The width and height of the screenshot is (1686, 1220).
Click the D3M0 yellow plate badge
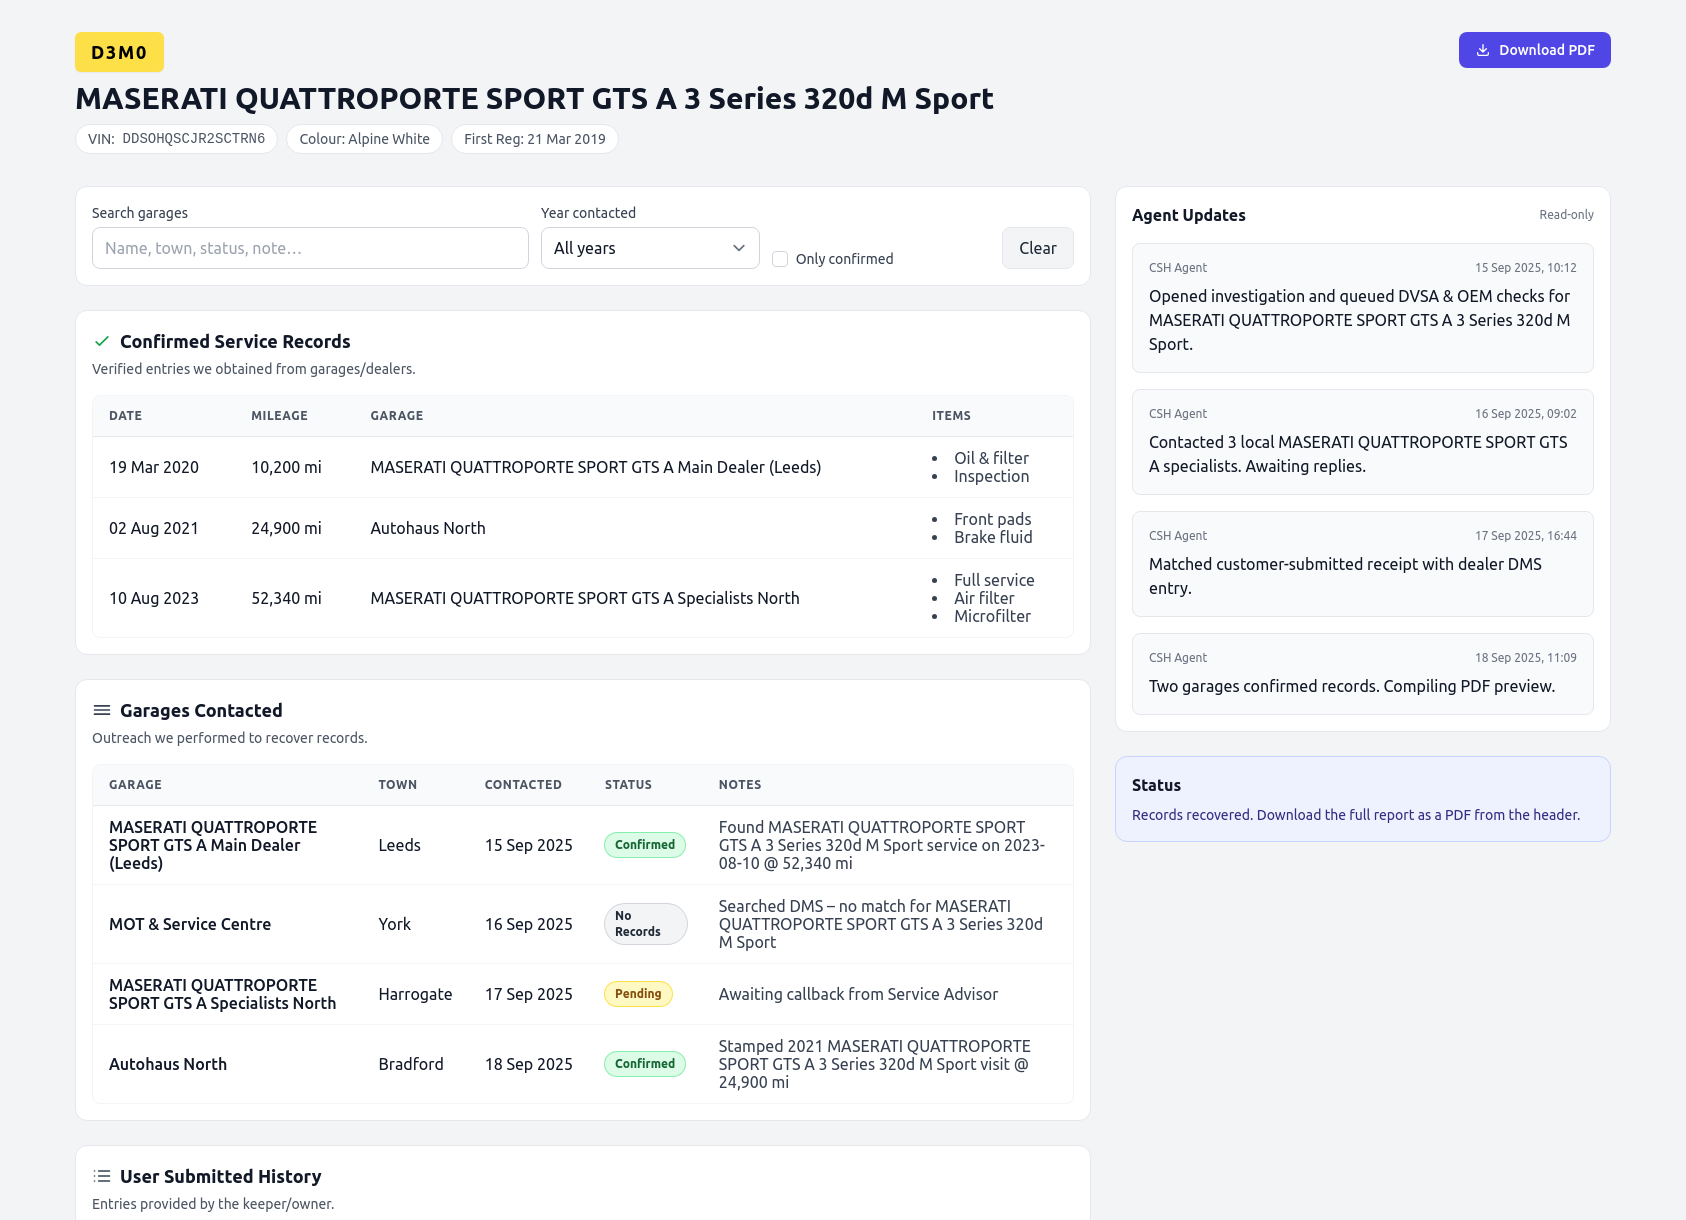click(x=119, y=52)
